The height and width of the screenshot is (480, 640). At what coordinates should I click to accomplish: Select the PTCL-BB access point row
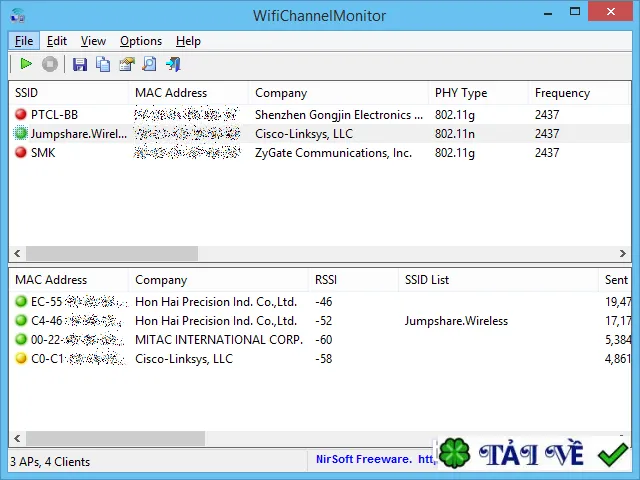320,115
